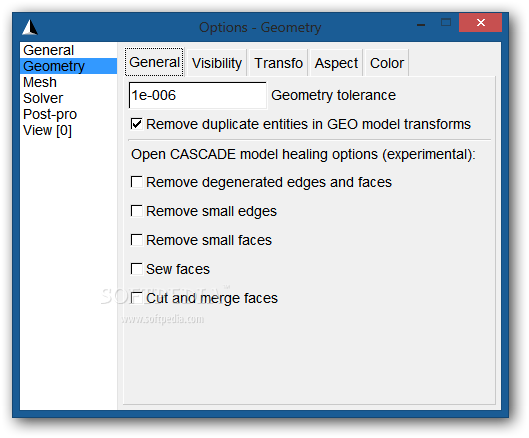The image size is (529, 438).
Task: Minimize the Options window
Action: (421, 24)
